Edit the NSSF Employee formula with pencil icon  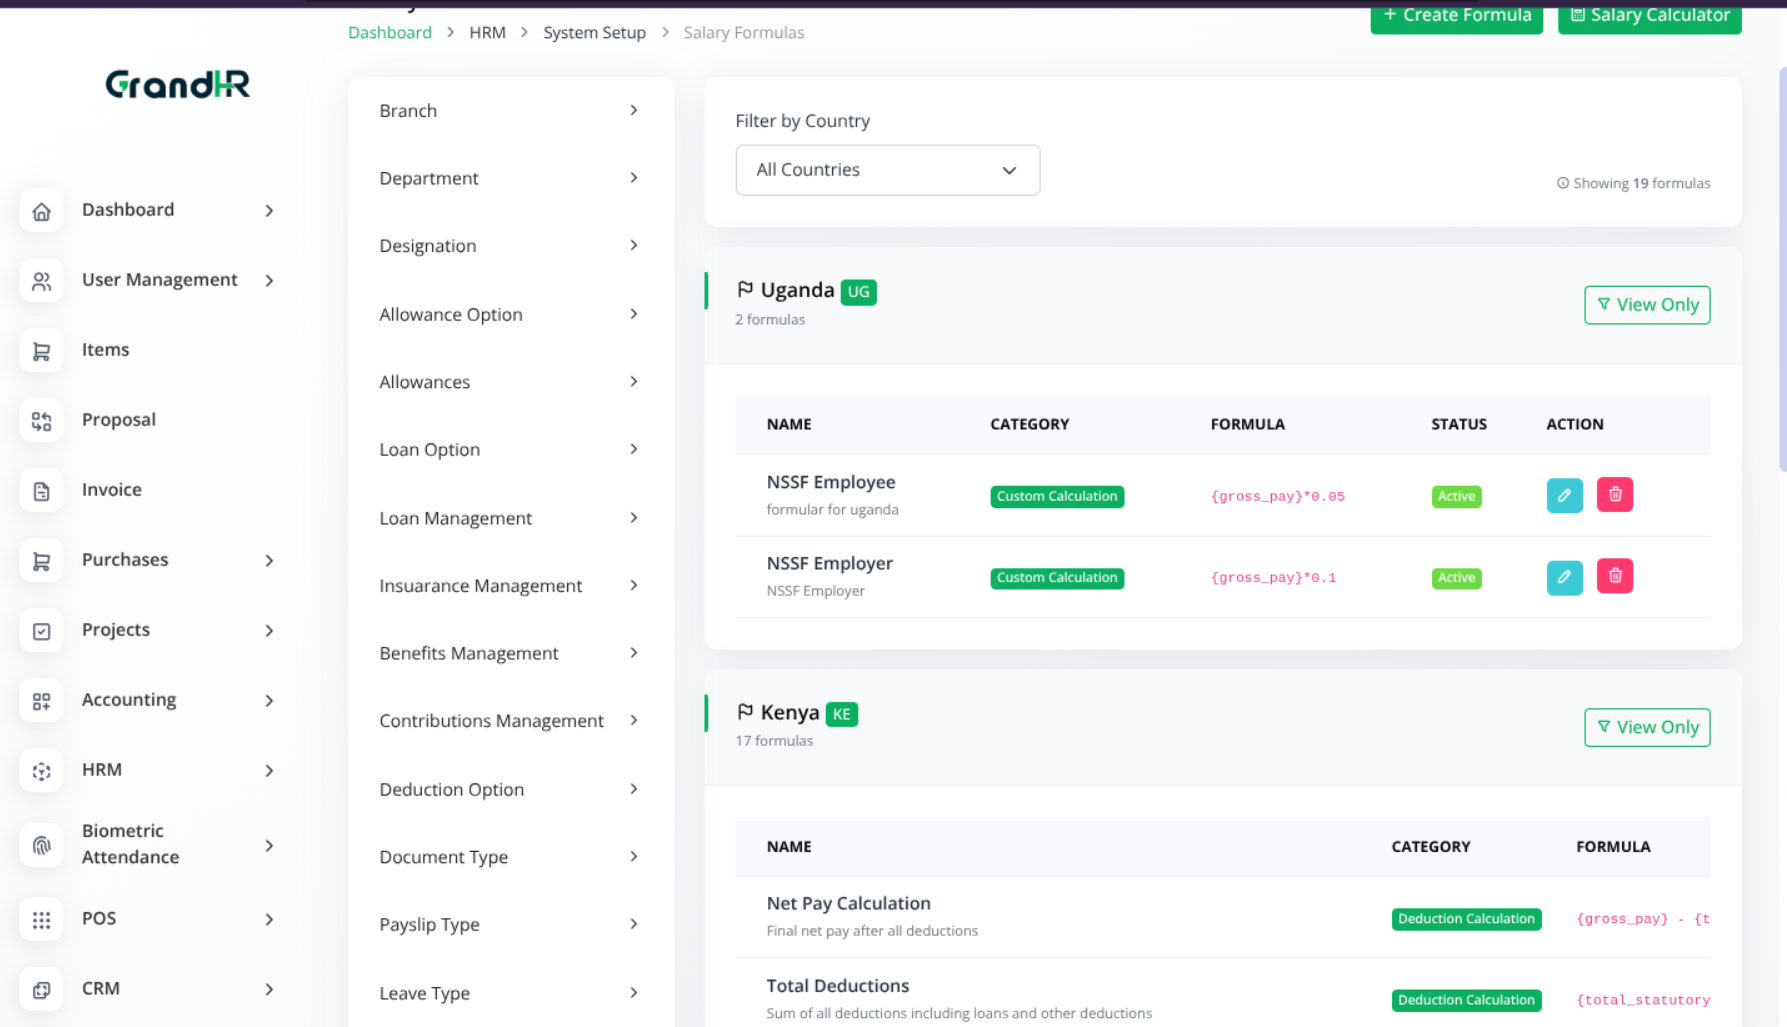pos(1565,494)
